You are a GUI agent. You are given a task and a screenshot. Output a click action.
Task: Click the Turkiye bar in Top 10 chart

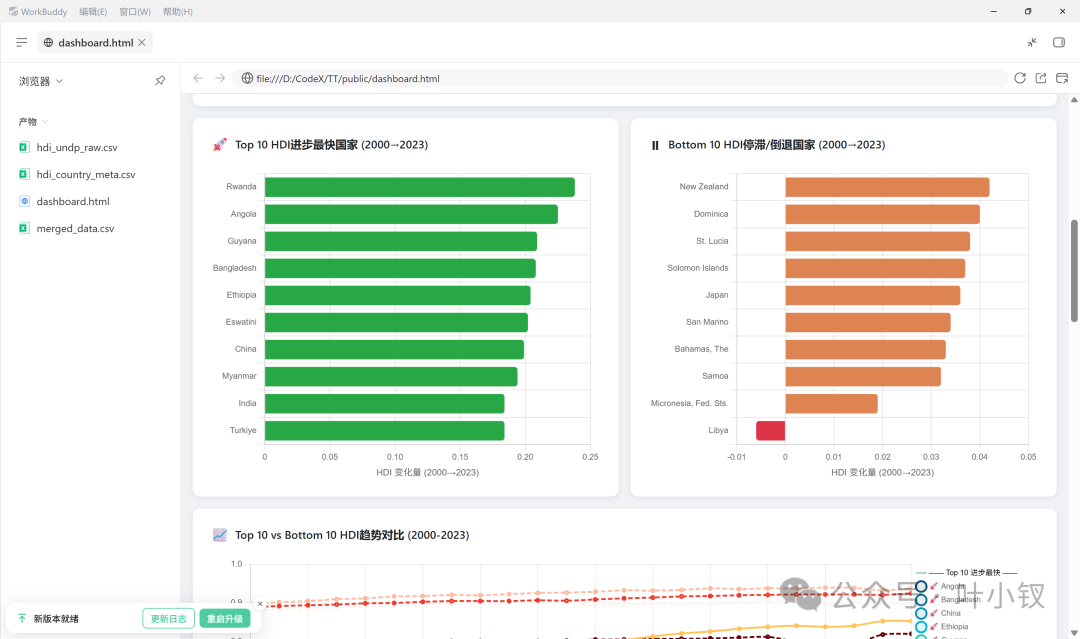point(384,430)
